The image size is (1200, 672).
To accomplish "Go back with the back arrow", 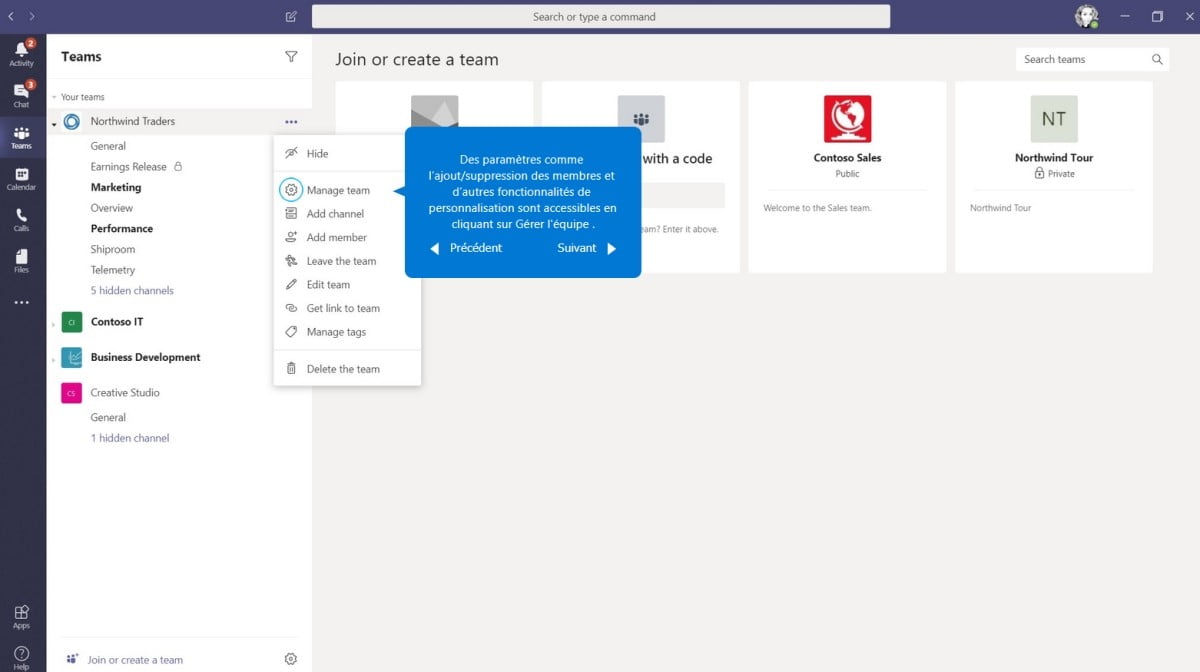I will (x=11, y=16).
